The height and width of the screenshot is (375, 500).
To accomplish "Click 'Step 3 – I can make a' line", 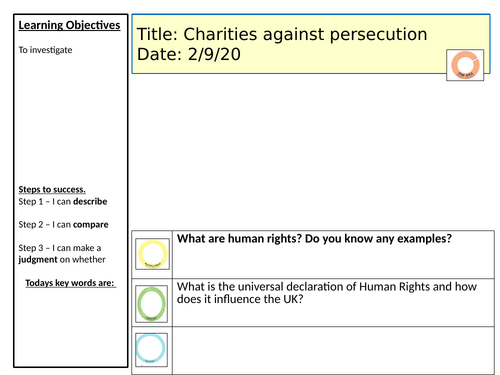I will [x=60, y=248].
